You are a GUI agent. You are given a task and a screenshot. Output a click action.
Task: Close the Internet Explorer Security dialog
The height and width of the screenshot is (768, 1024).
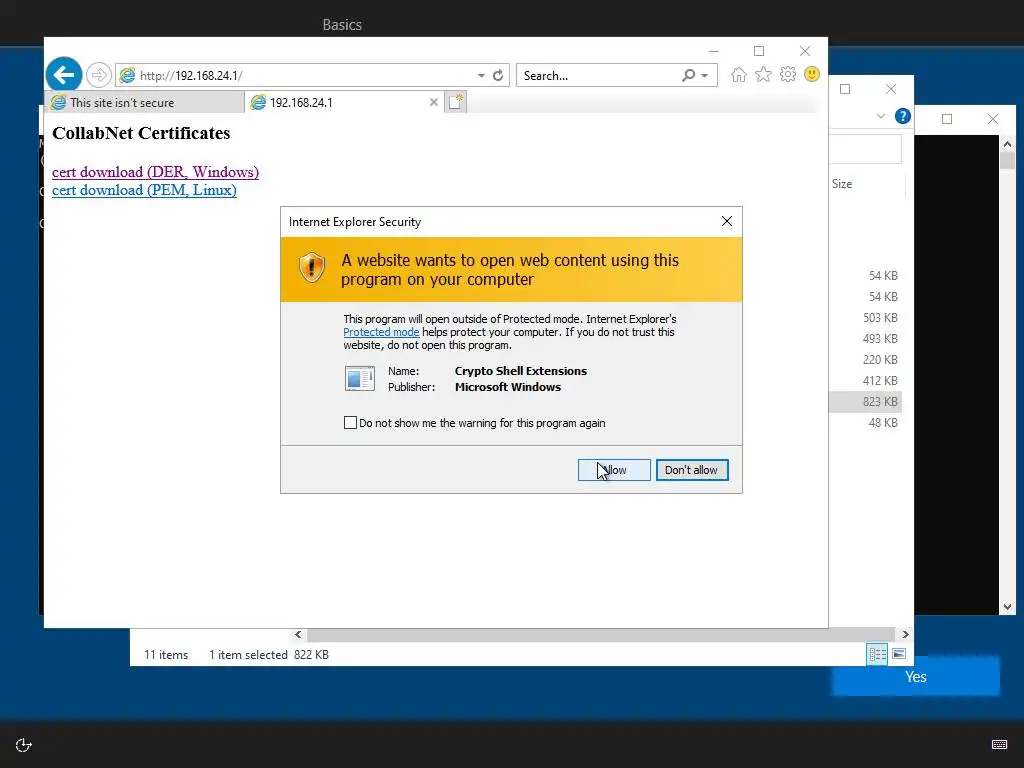(x=727, y=221)
